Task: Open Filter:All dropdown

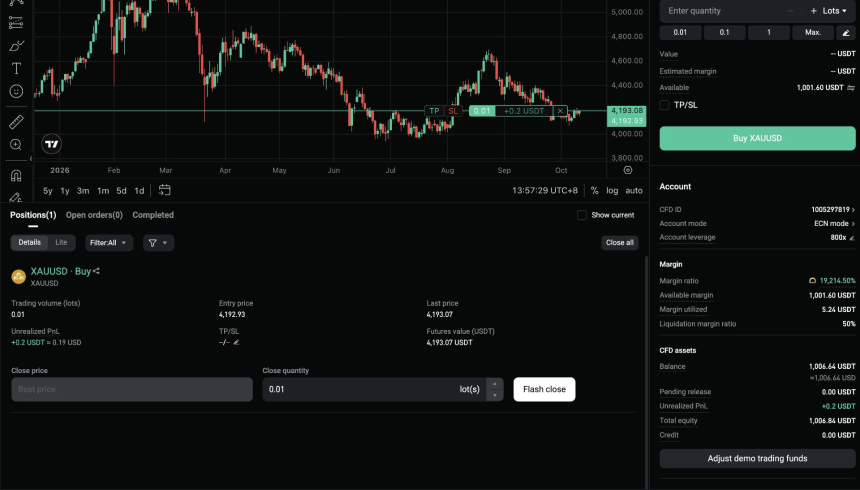Action: [109, 243]
